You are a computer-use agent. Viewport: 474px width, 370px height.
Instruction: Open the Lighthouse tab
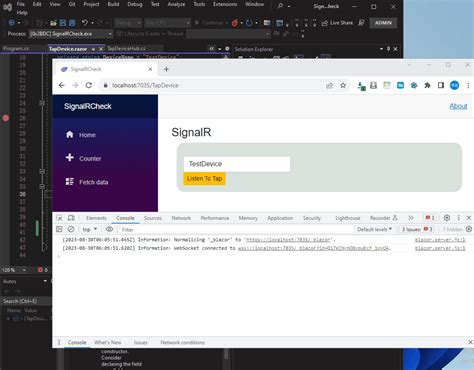tap(348, 218)
